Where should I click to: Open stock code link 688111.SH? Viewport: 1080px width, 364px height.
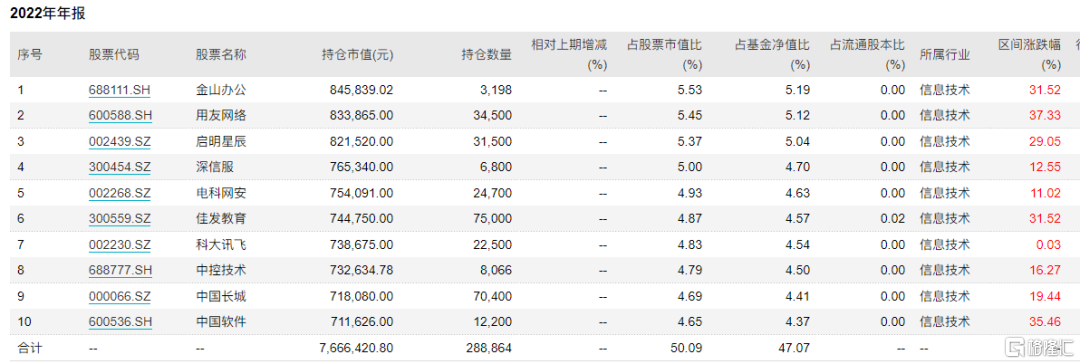(120, 89)
